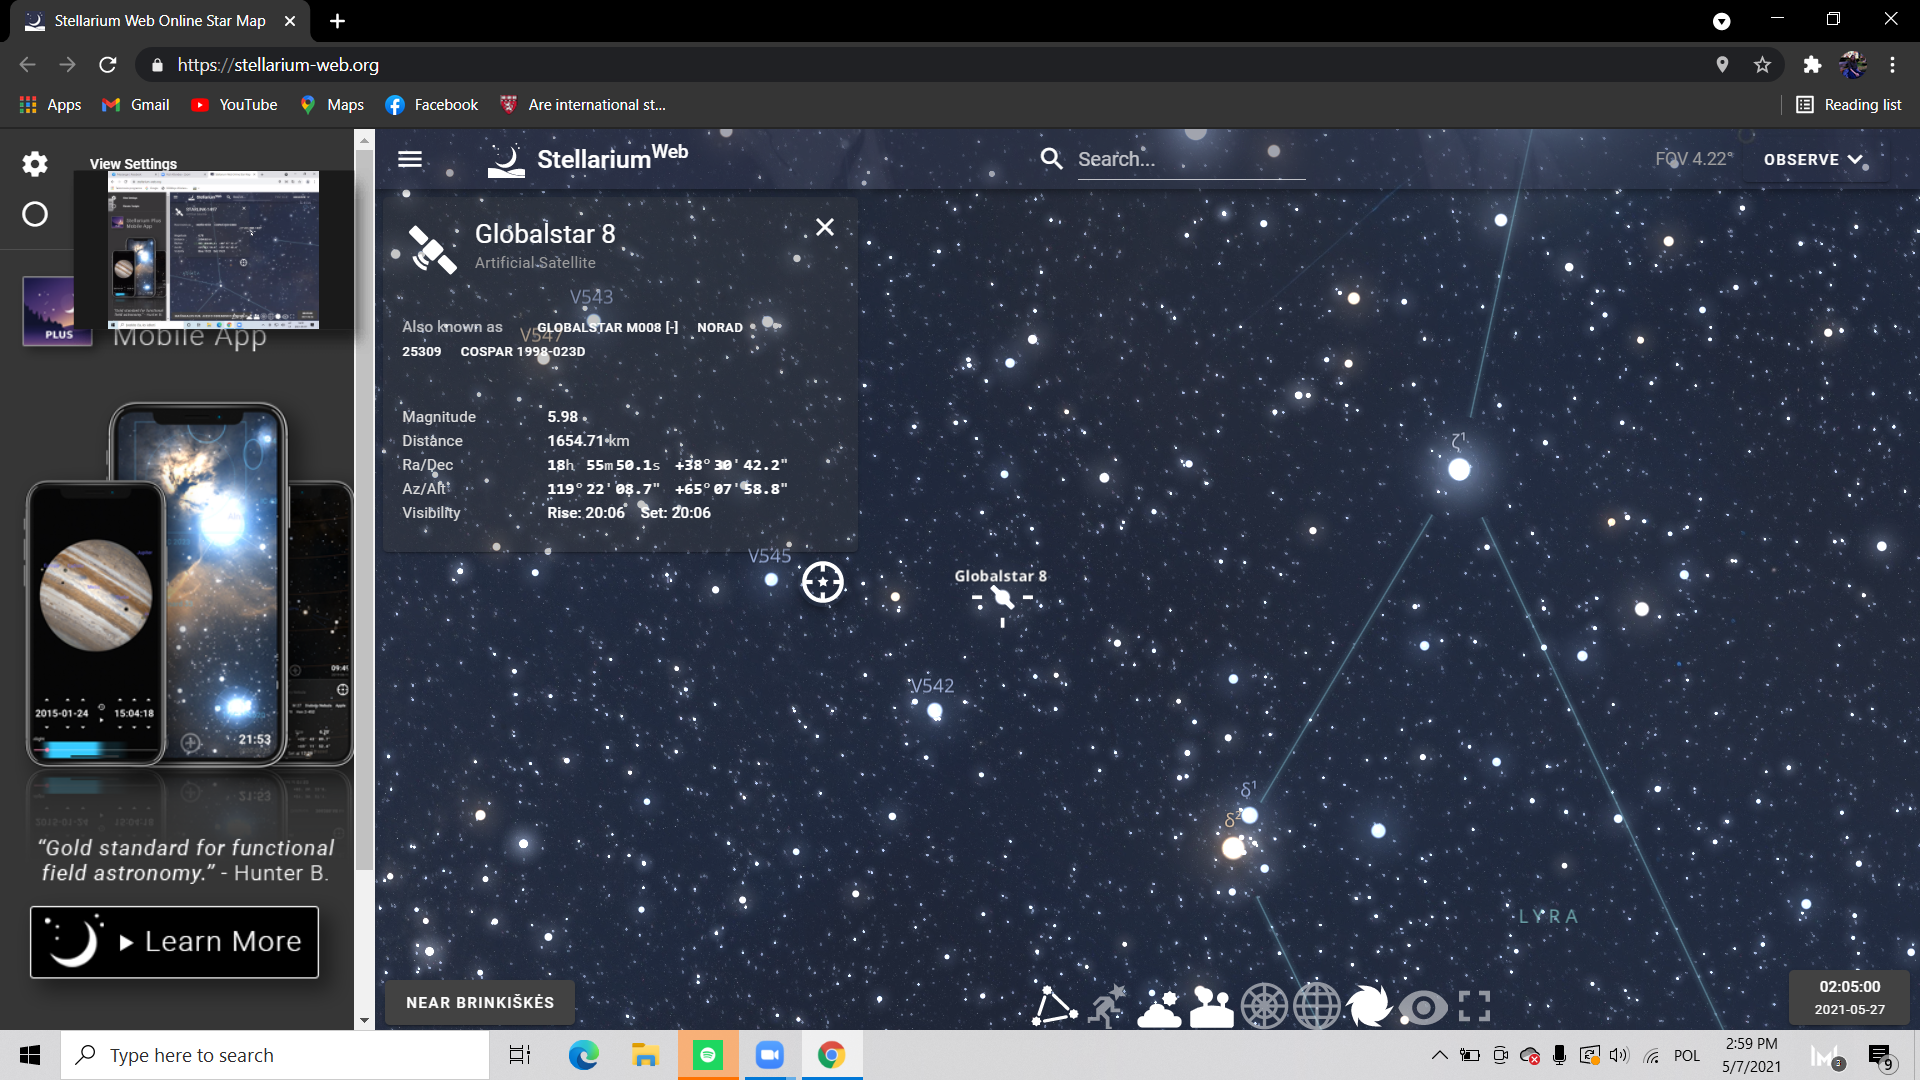Show hidden system tray icons
The image size is (1920, 1080).
(1439, 1055)
